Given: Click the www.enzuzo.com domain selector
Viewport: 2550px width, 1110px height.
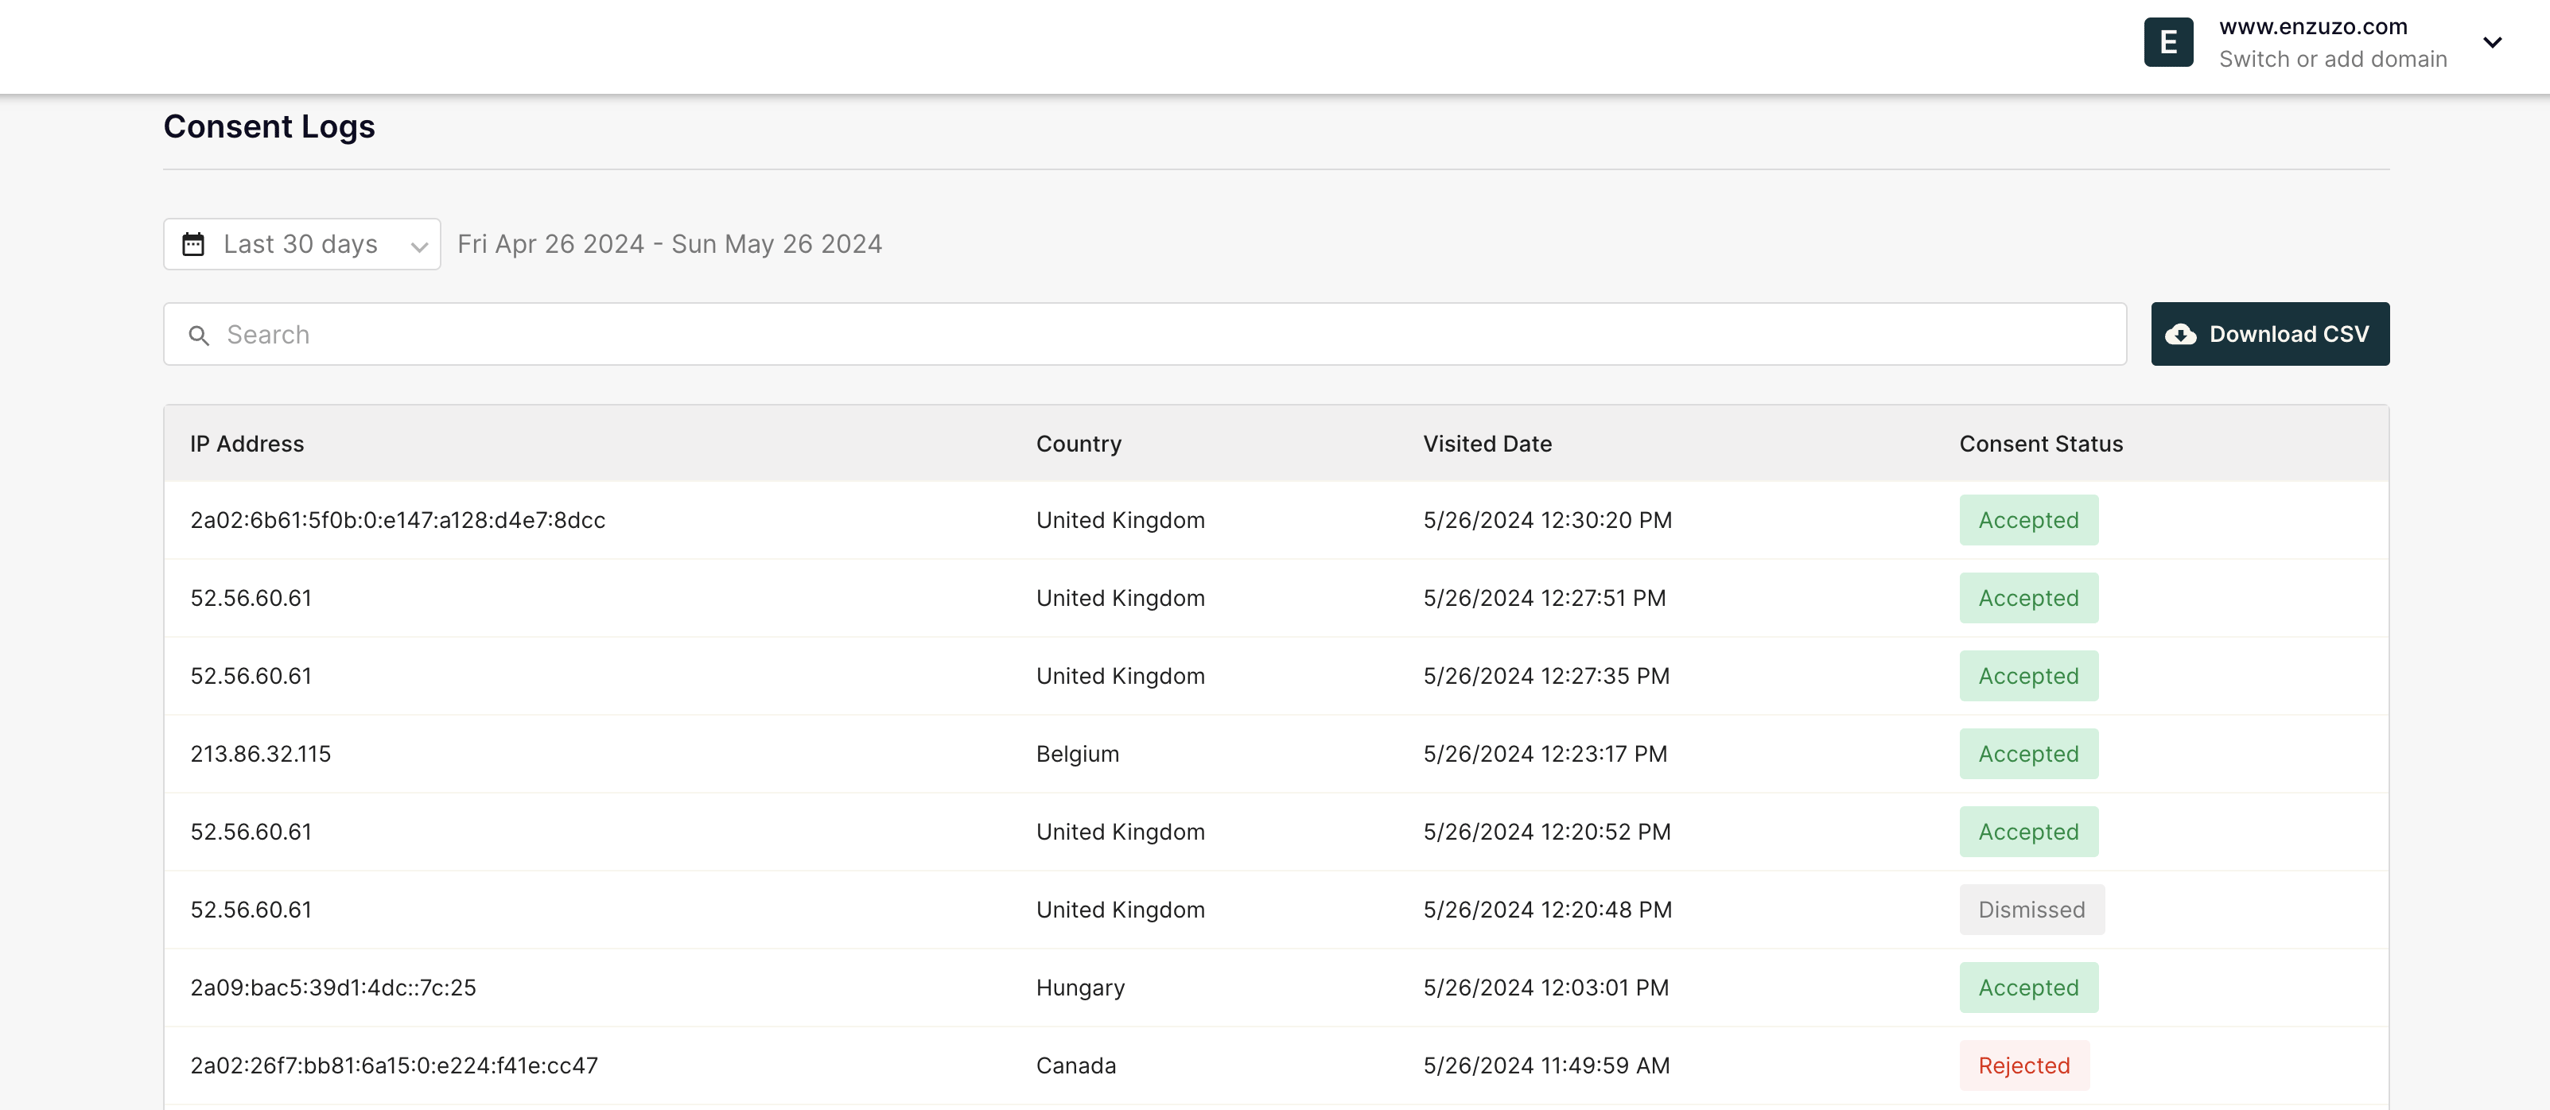Looking at the screenshot, I should (x=2312, y=27).
